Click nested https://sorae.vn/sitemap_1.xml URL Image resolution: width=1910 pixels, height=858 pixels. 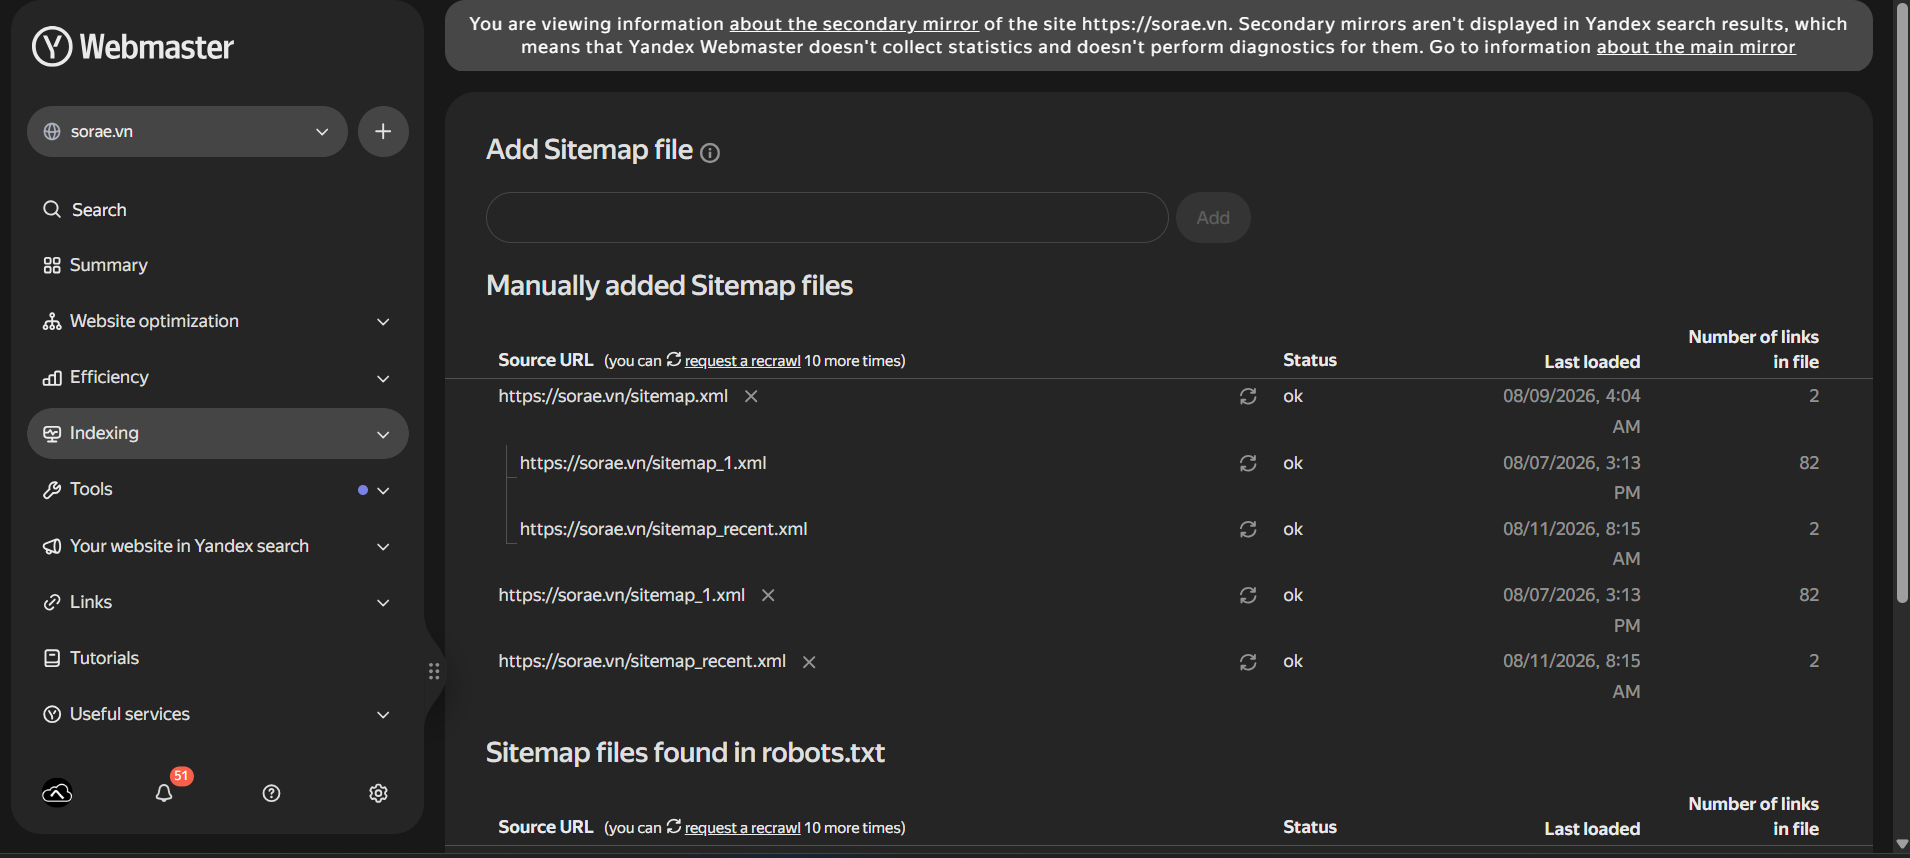643,463
